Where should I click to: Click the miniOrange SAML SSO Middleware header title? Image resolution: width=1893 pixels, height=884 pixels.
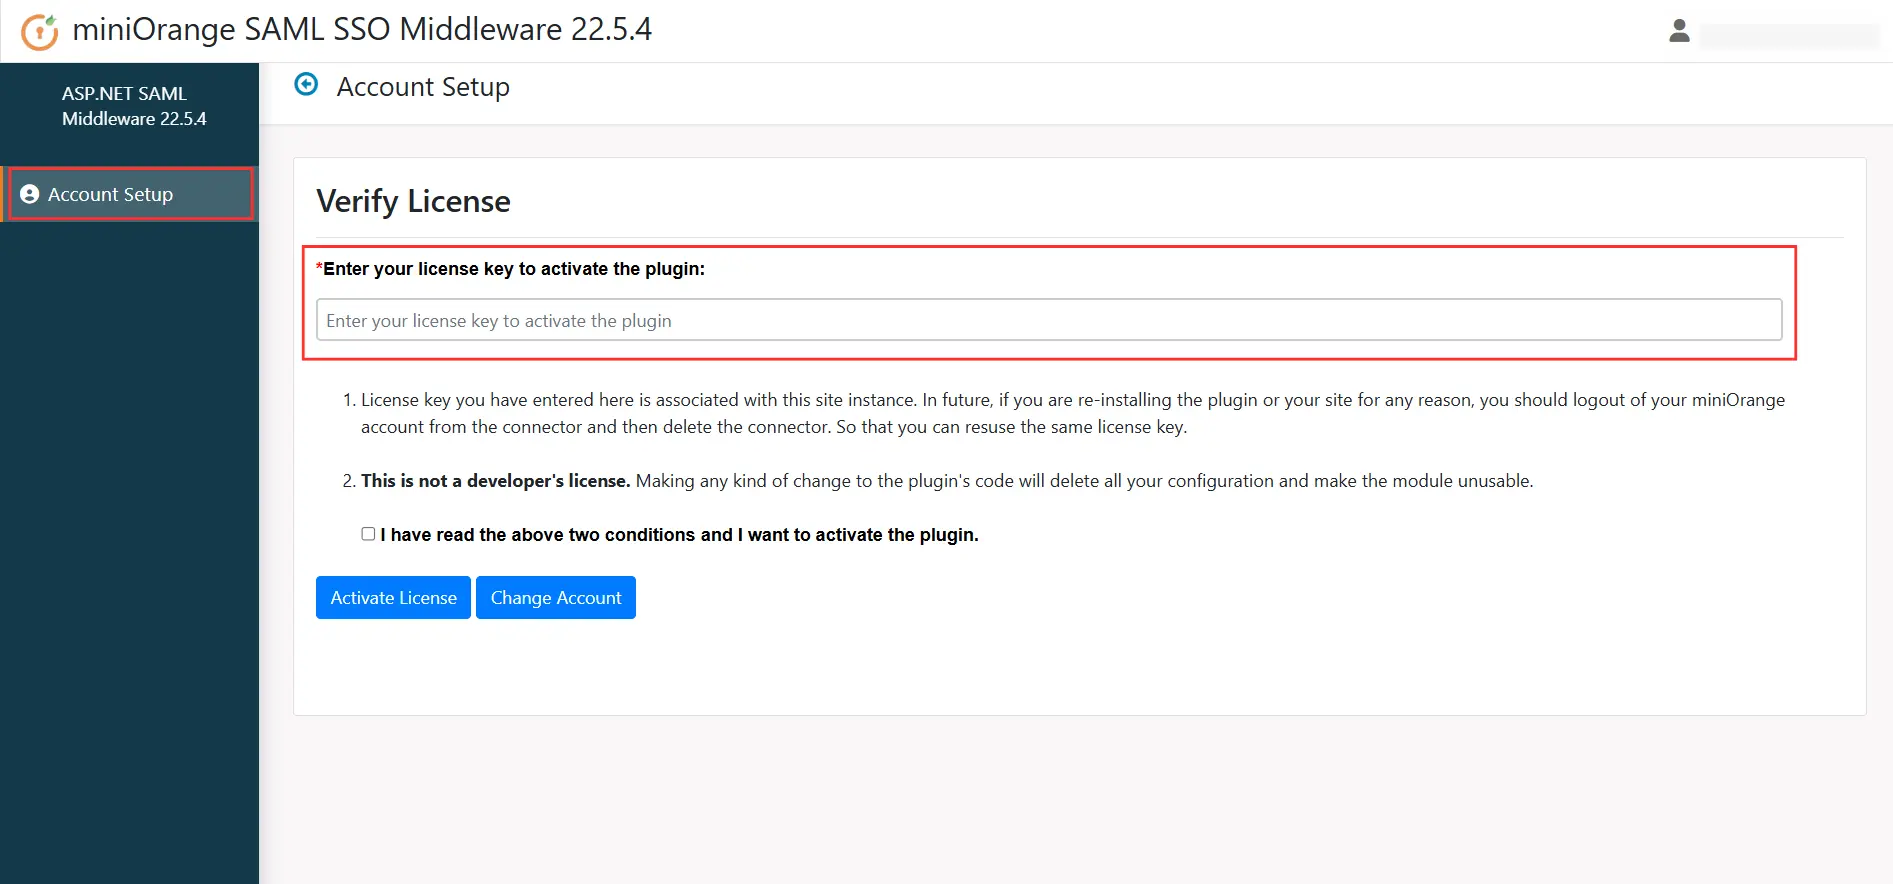pos(362,30)
